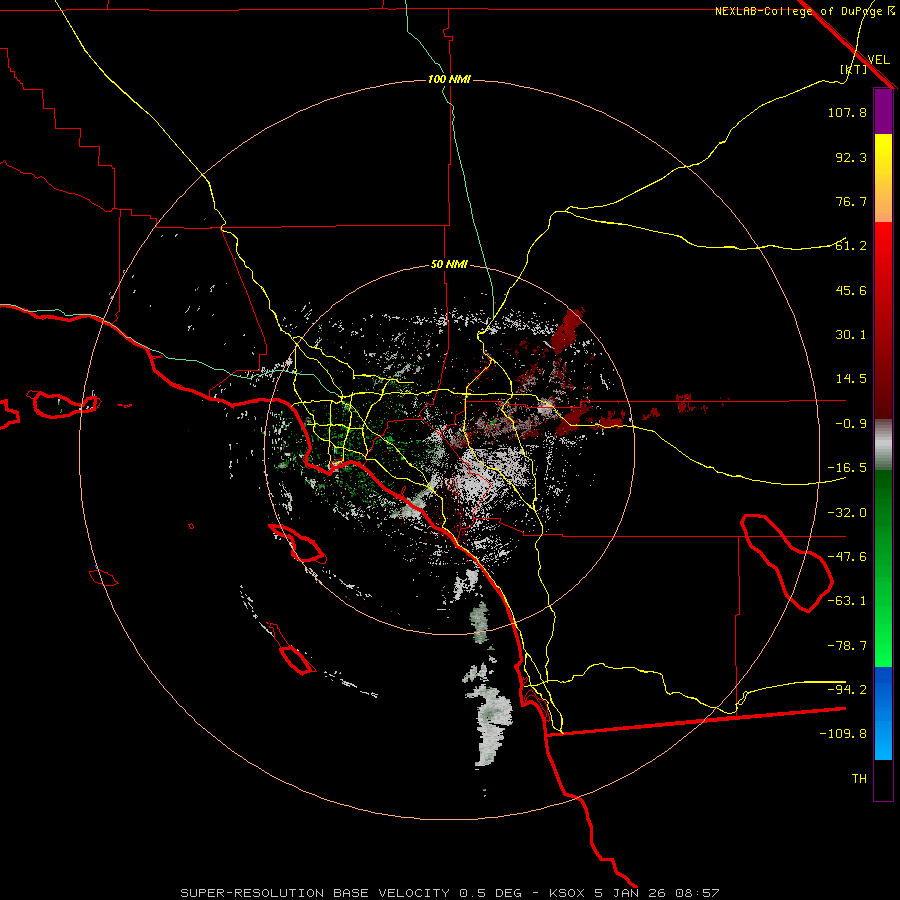This screenshot has height=900, width=900.
Task: Click the -63.1 legend value
Action: click(847, 601)
